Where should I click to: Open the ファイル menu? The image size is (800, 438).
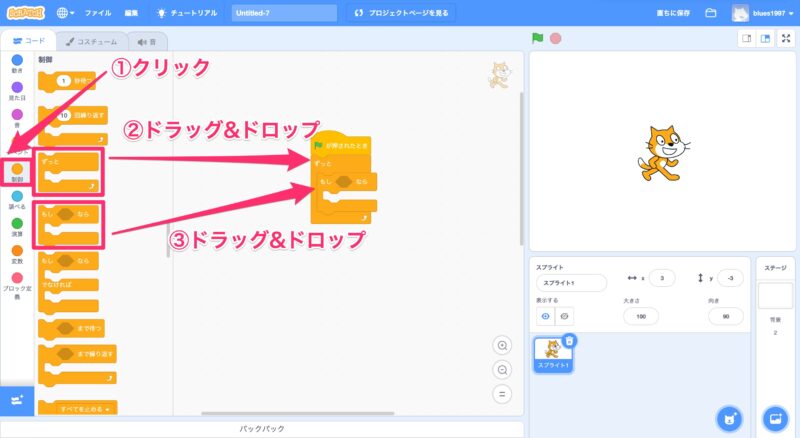[x=98, y=14]
